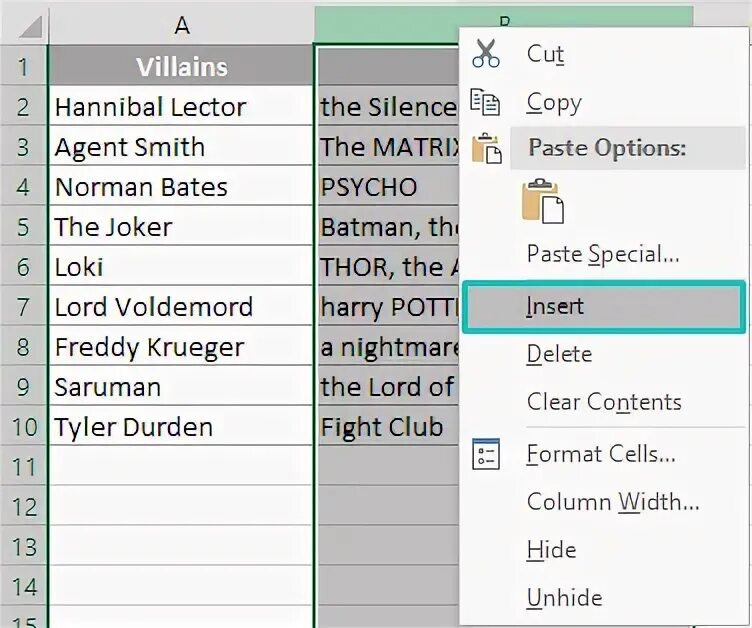Choose Clear Contents from the menu
The width and height of the screenshot is (752, 628).
coord(604,402)
